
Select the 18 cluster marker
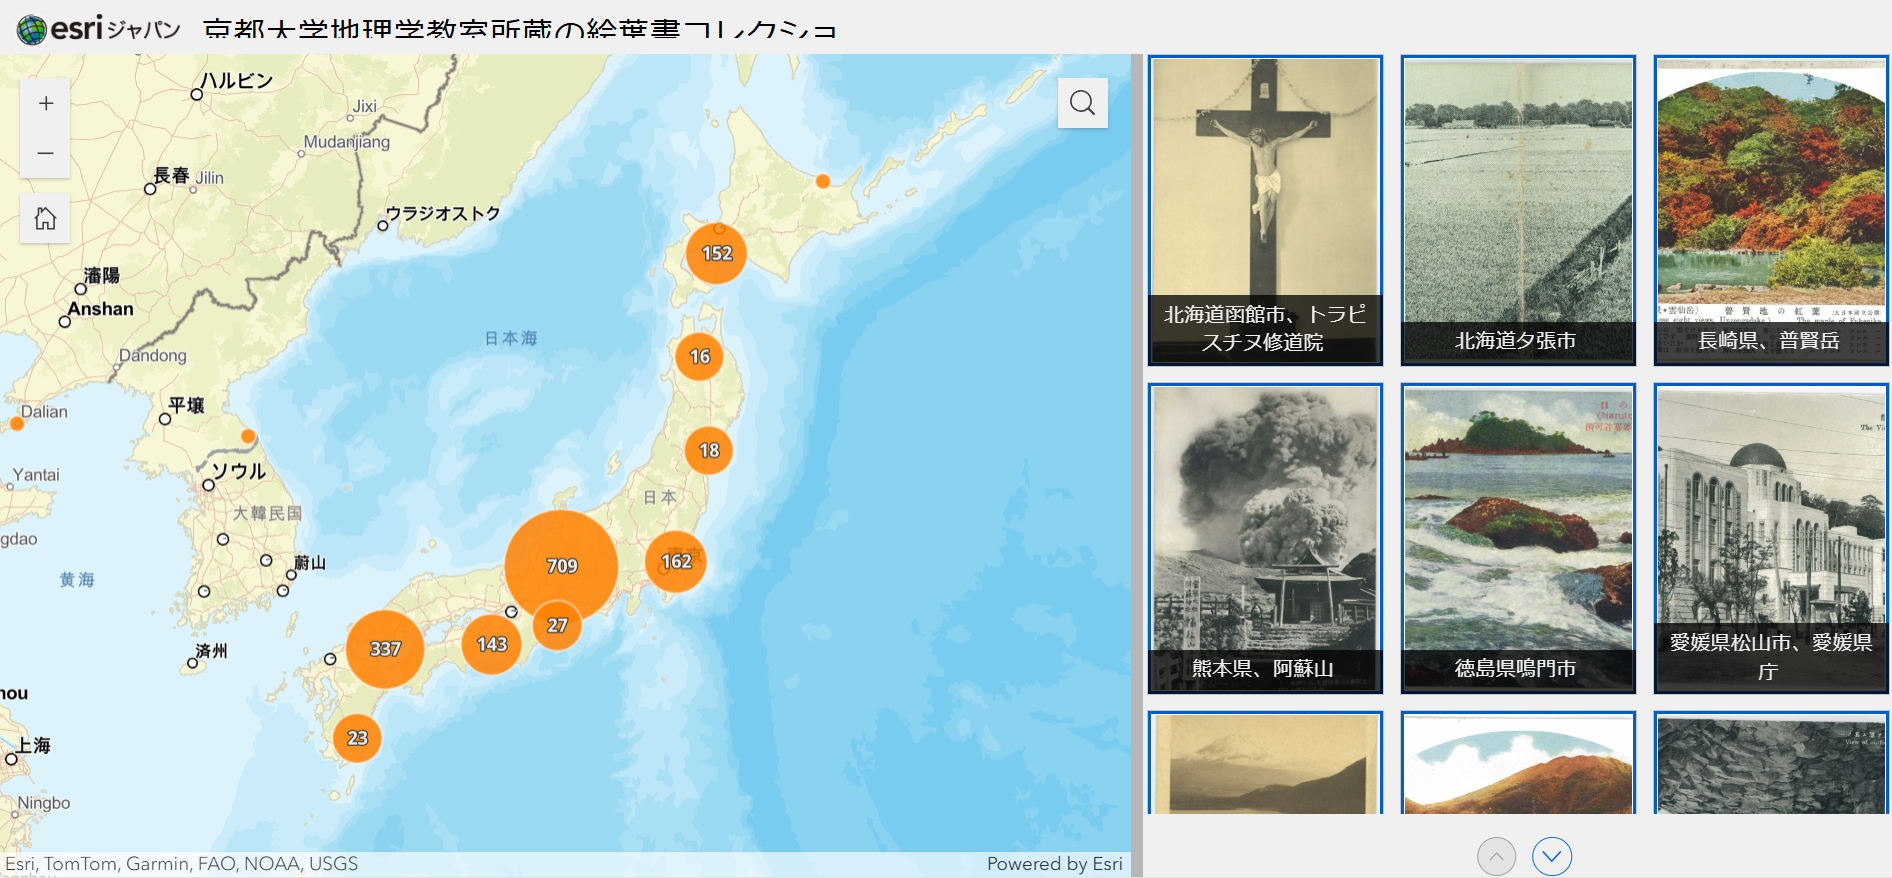coord(709,450)
